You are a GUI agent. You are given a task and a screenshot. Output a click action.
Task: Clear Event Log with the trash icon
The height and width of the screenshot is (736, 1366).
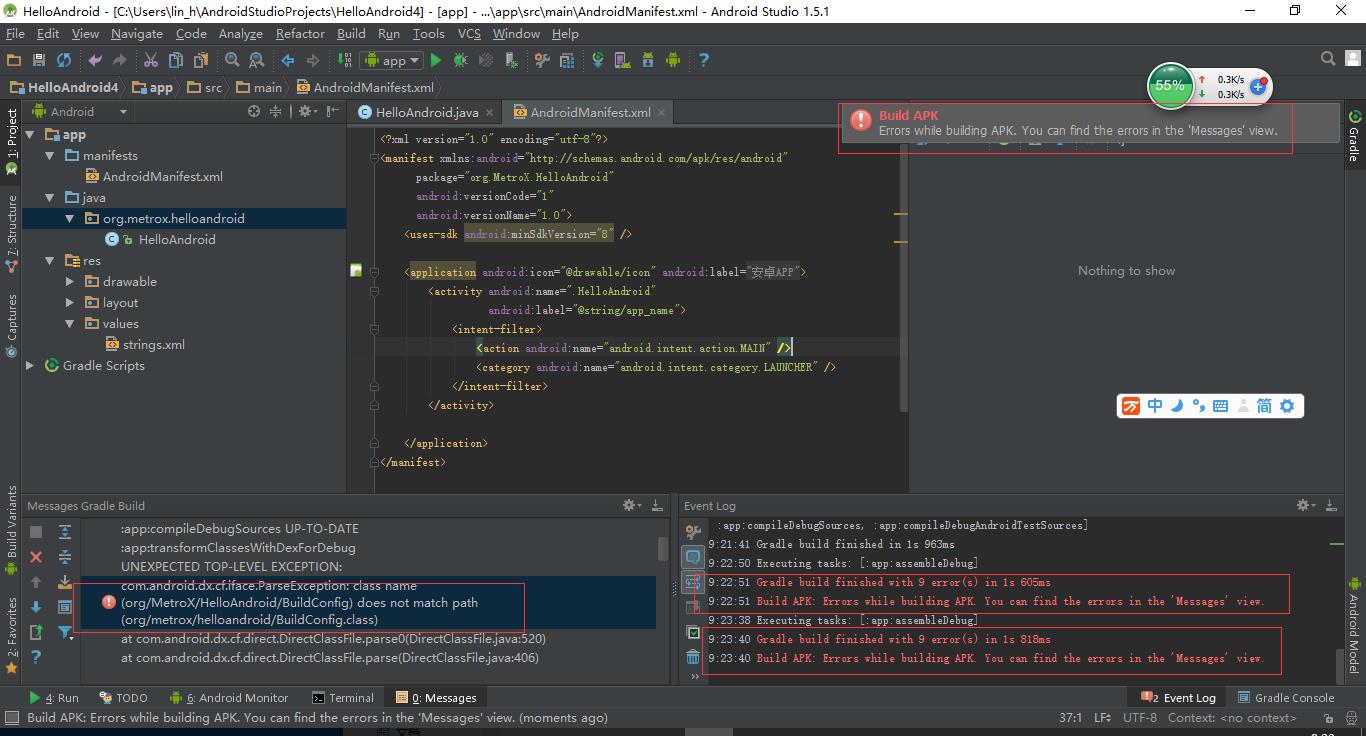point(693,657)
